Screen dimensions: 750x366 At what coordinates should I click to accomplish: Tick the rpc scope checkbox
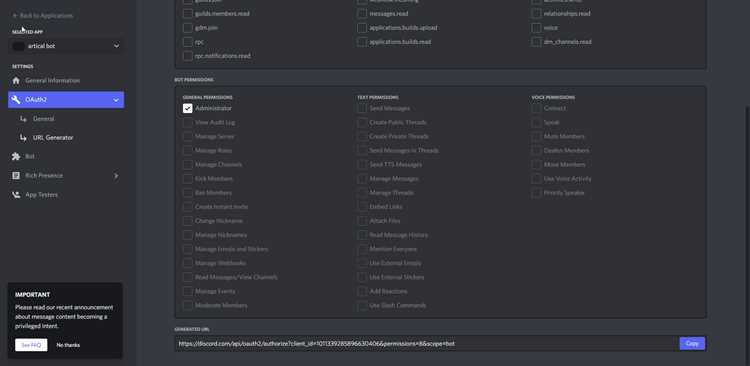click(x=188, y=42)
